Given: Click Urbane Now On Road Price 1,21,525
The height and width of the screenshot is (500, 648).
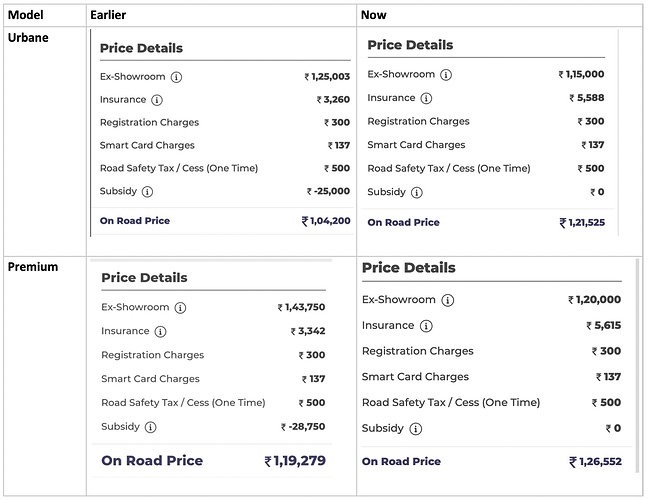Looking at the screenshot, I should tap(582, 223).
